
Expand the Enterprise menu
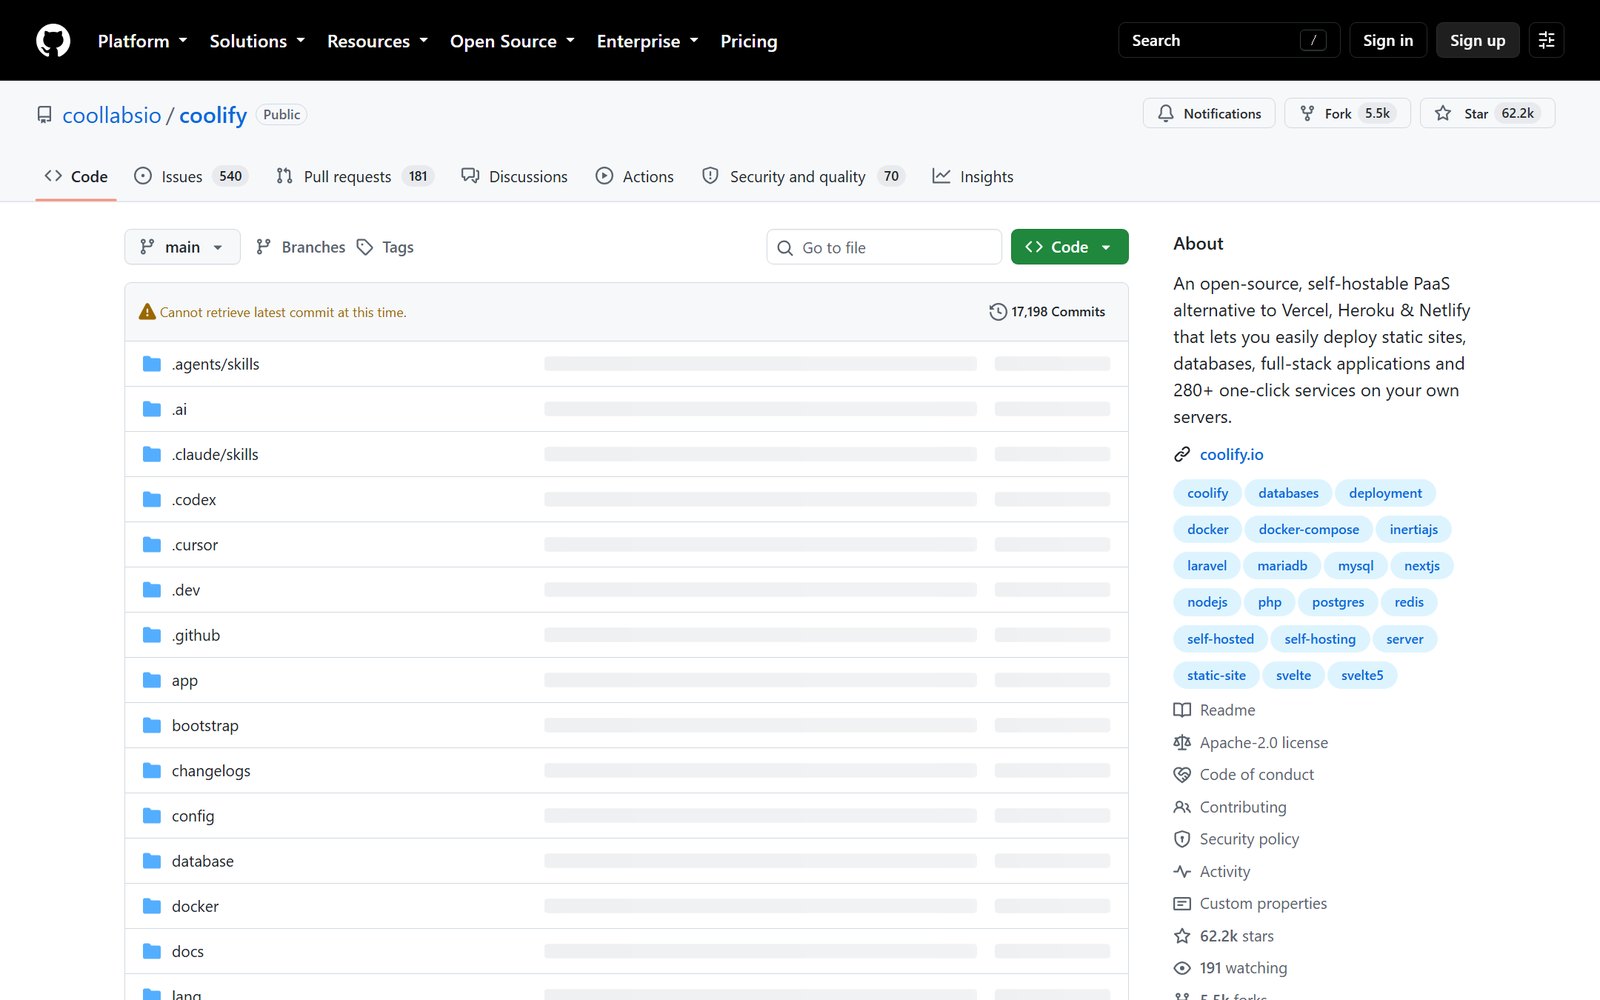pos(647,41)
